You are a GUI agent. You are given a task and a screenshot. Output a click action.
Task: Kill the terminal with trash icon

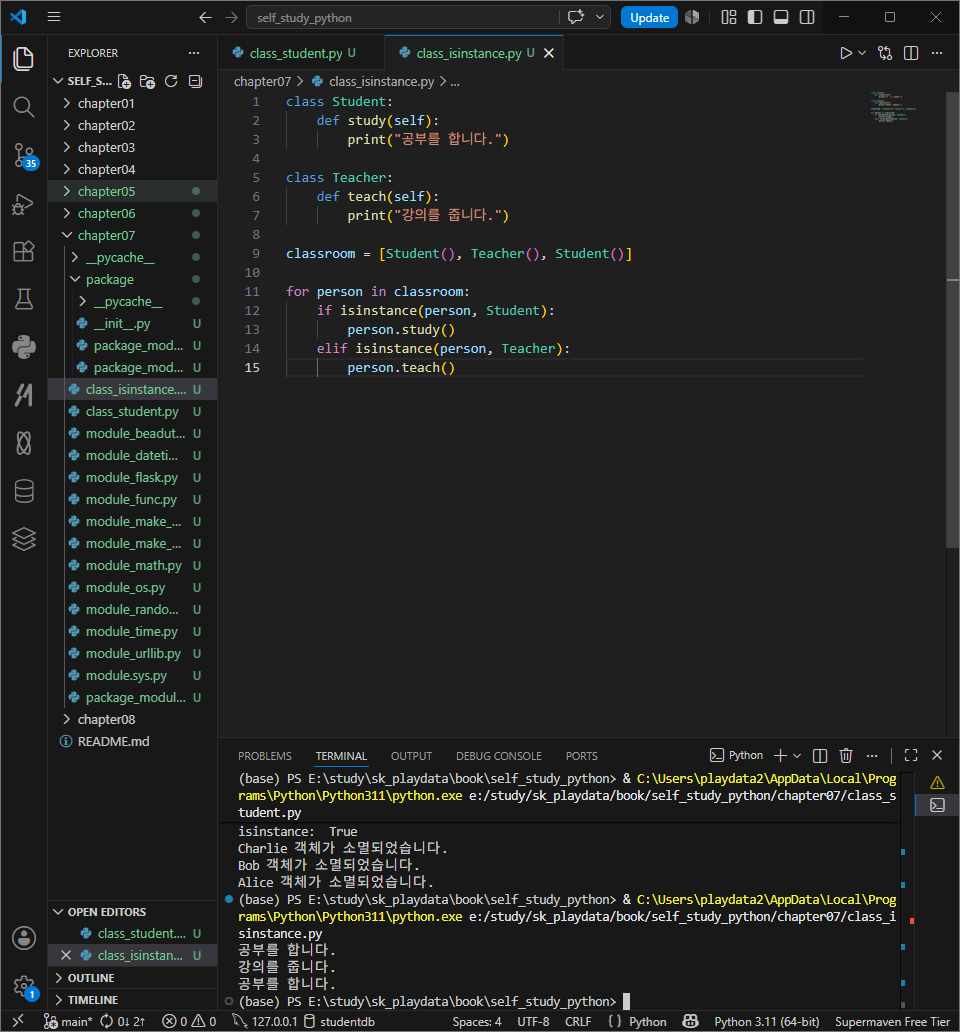(x=846, y=756)
